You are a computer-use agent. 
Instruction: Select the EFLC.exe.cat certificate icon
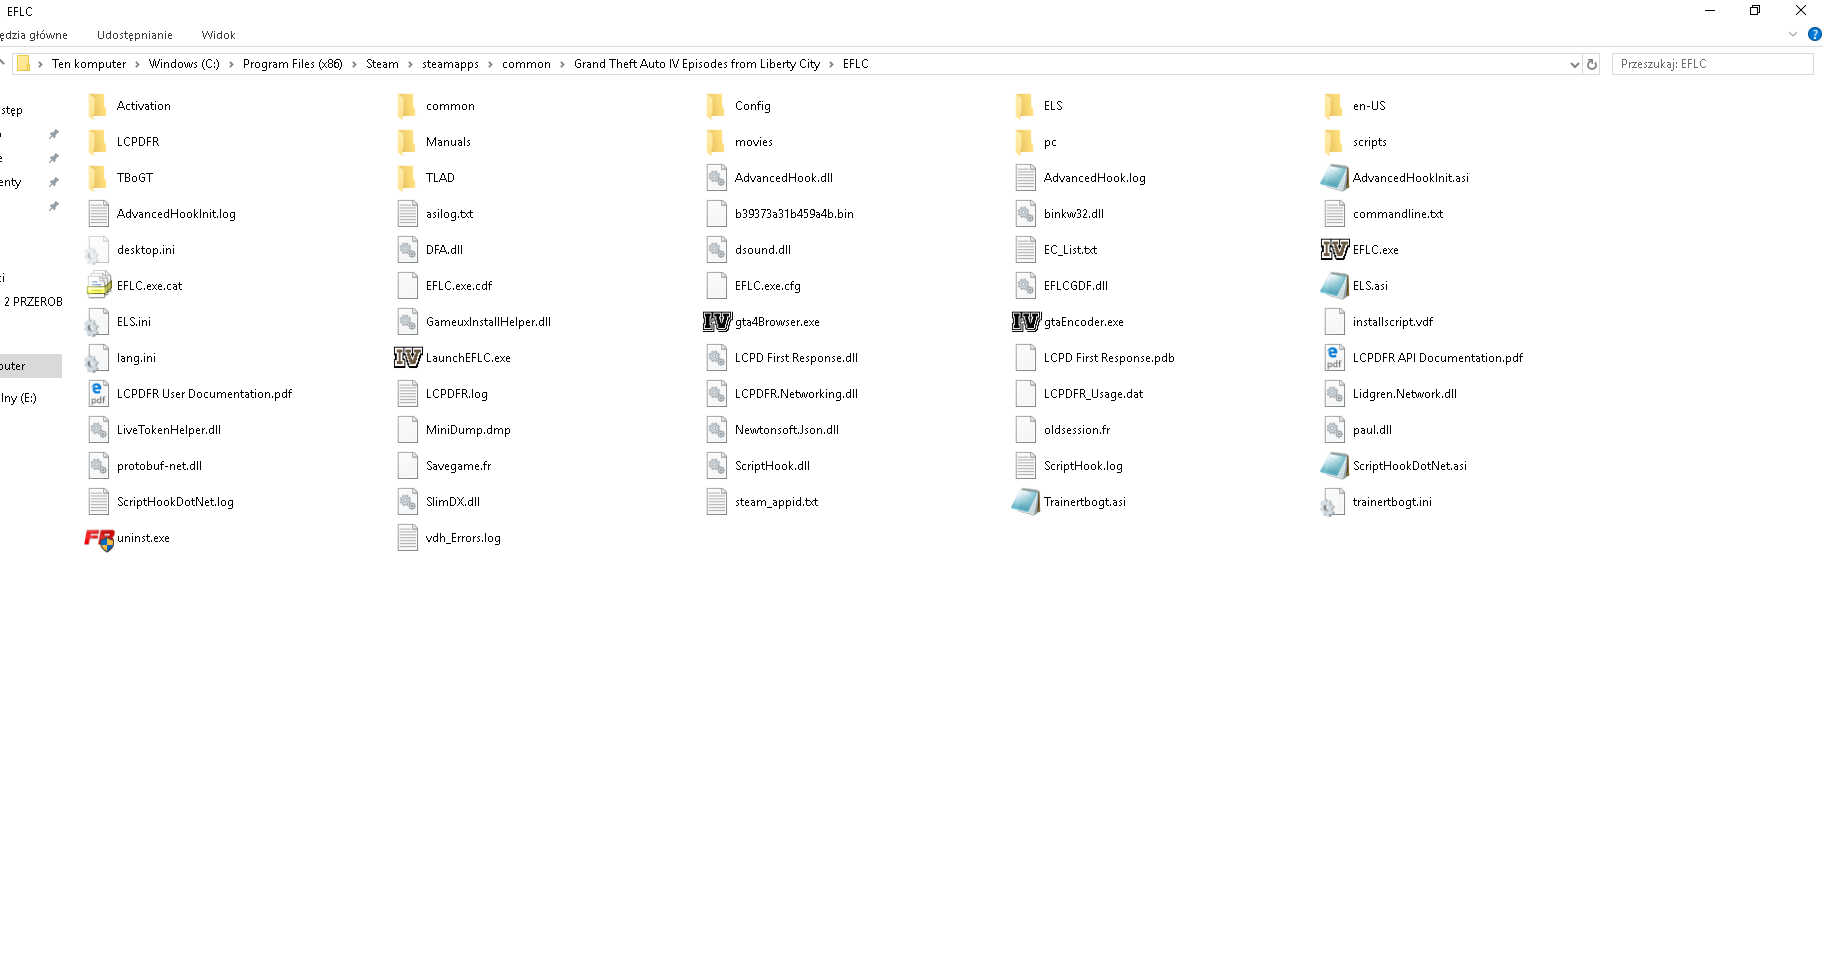point(98,286)
